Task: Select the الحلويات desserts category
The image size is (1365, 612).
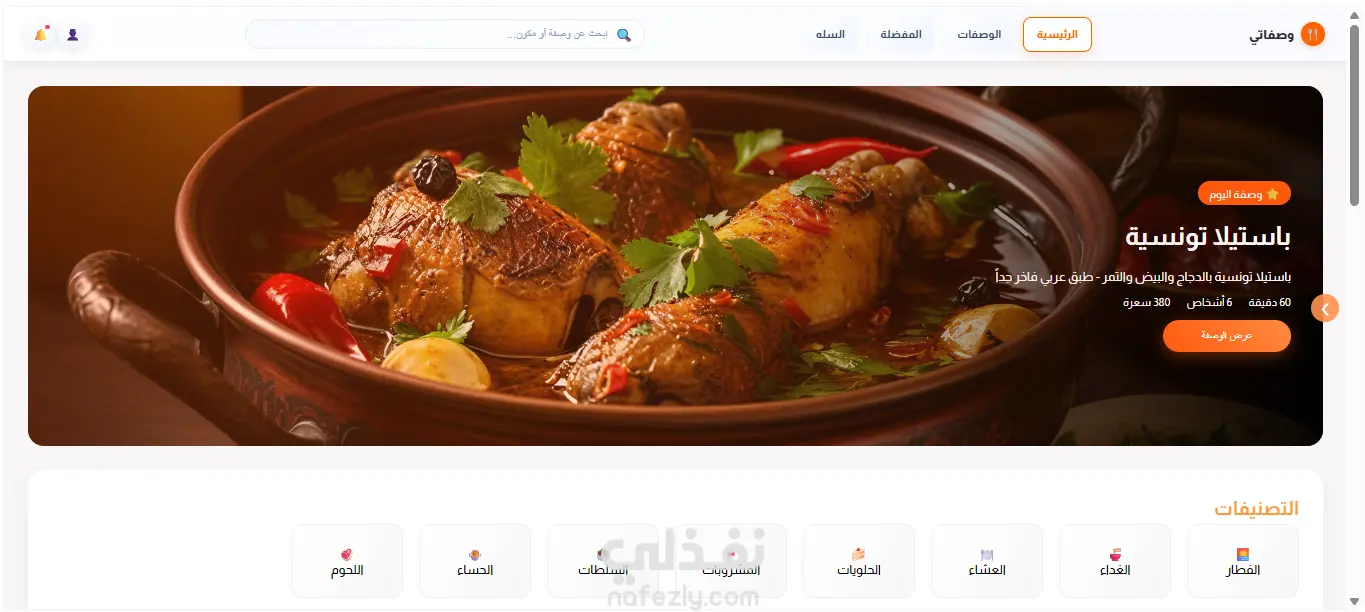Action: 859,561
